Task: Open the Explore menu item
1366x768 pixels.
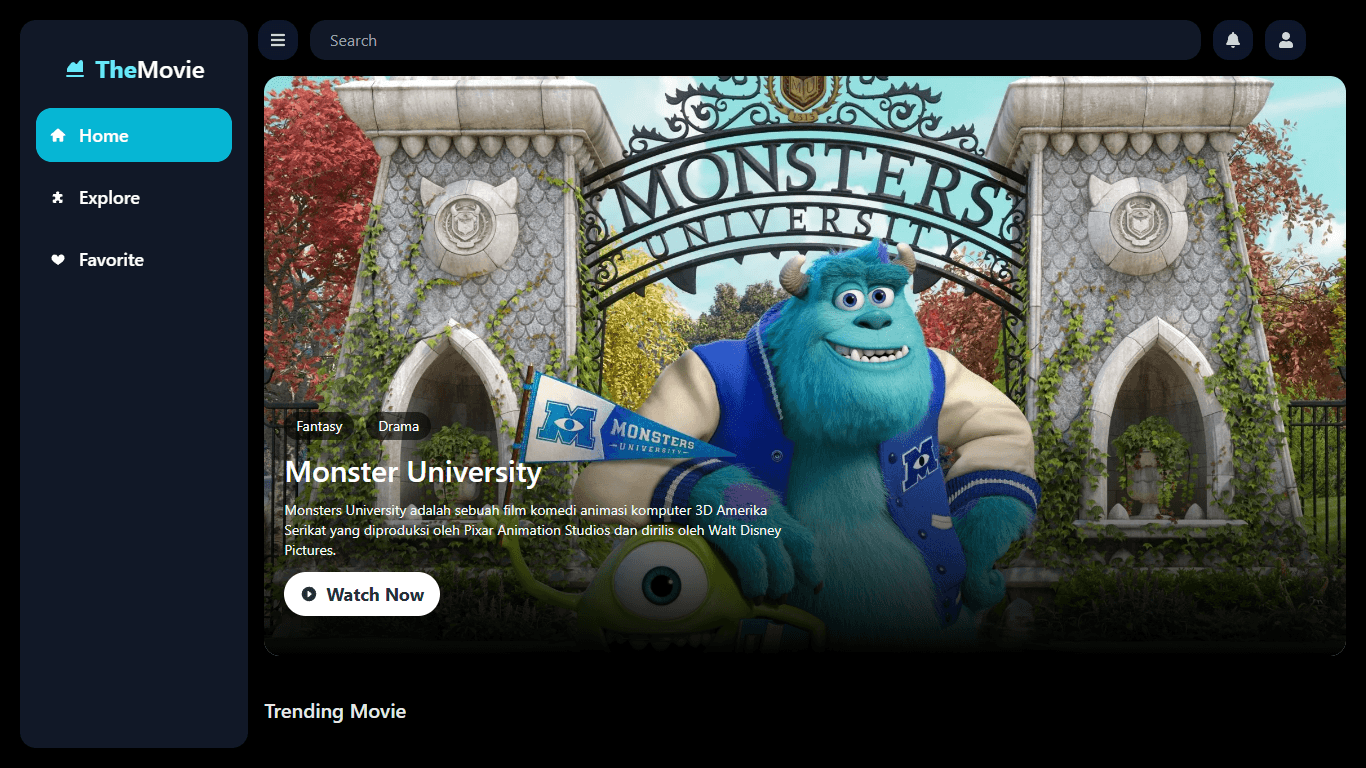Action: [134, 197]
